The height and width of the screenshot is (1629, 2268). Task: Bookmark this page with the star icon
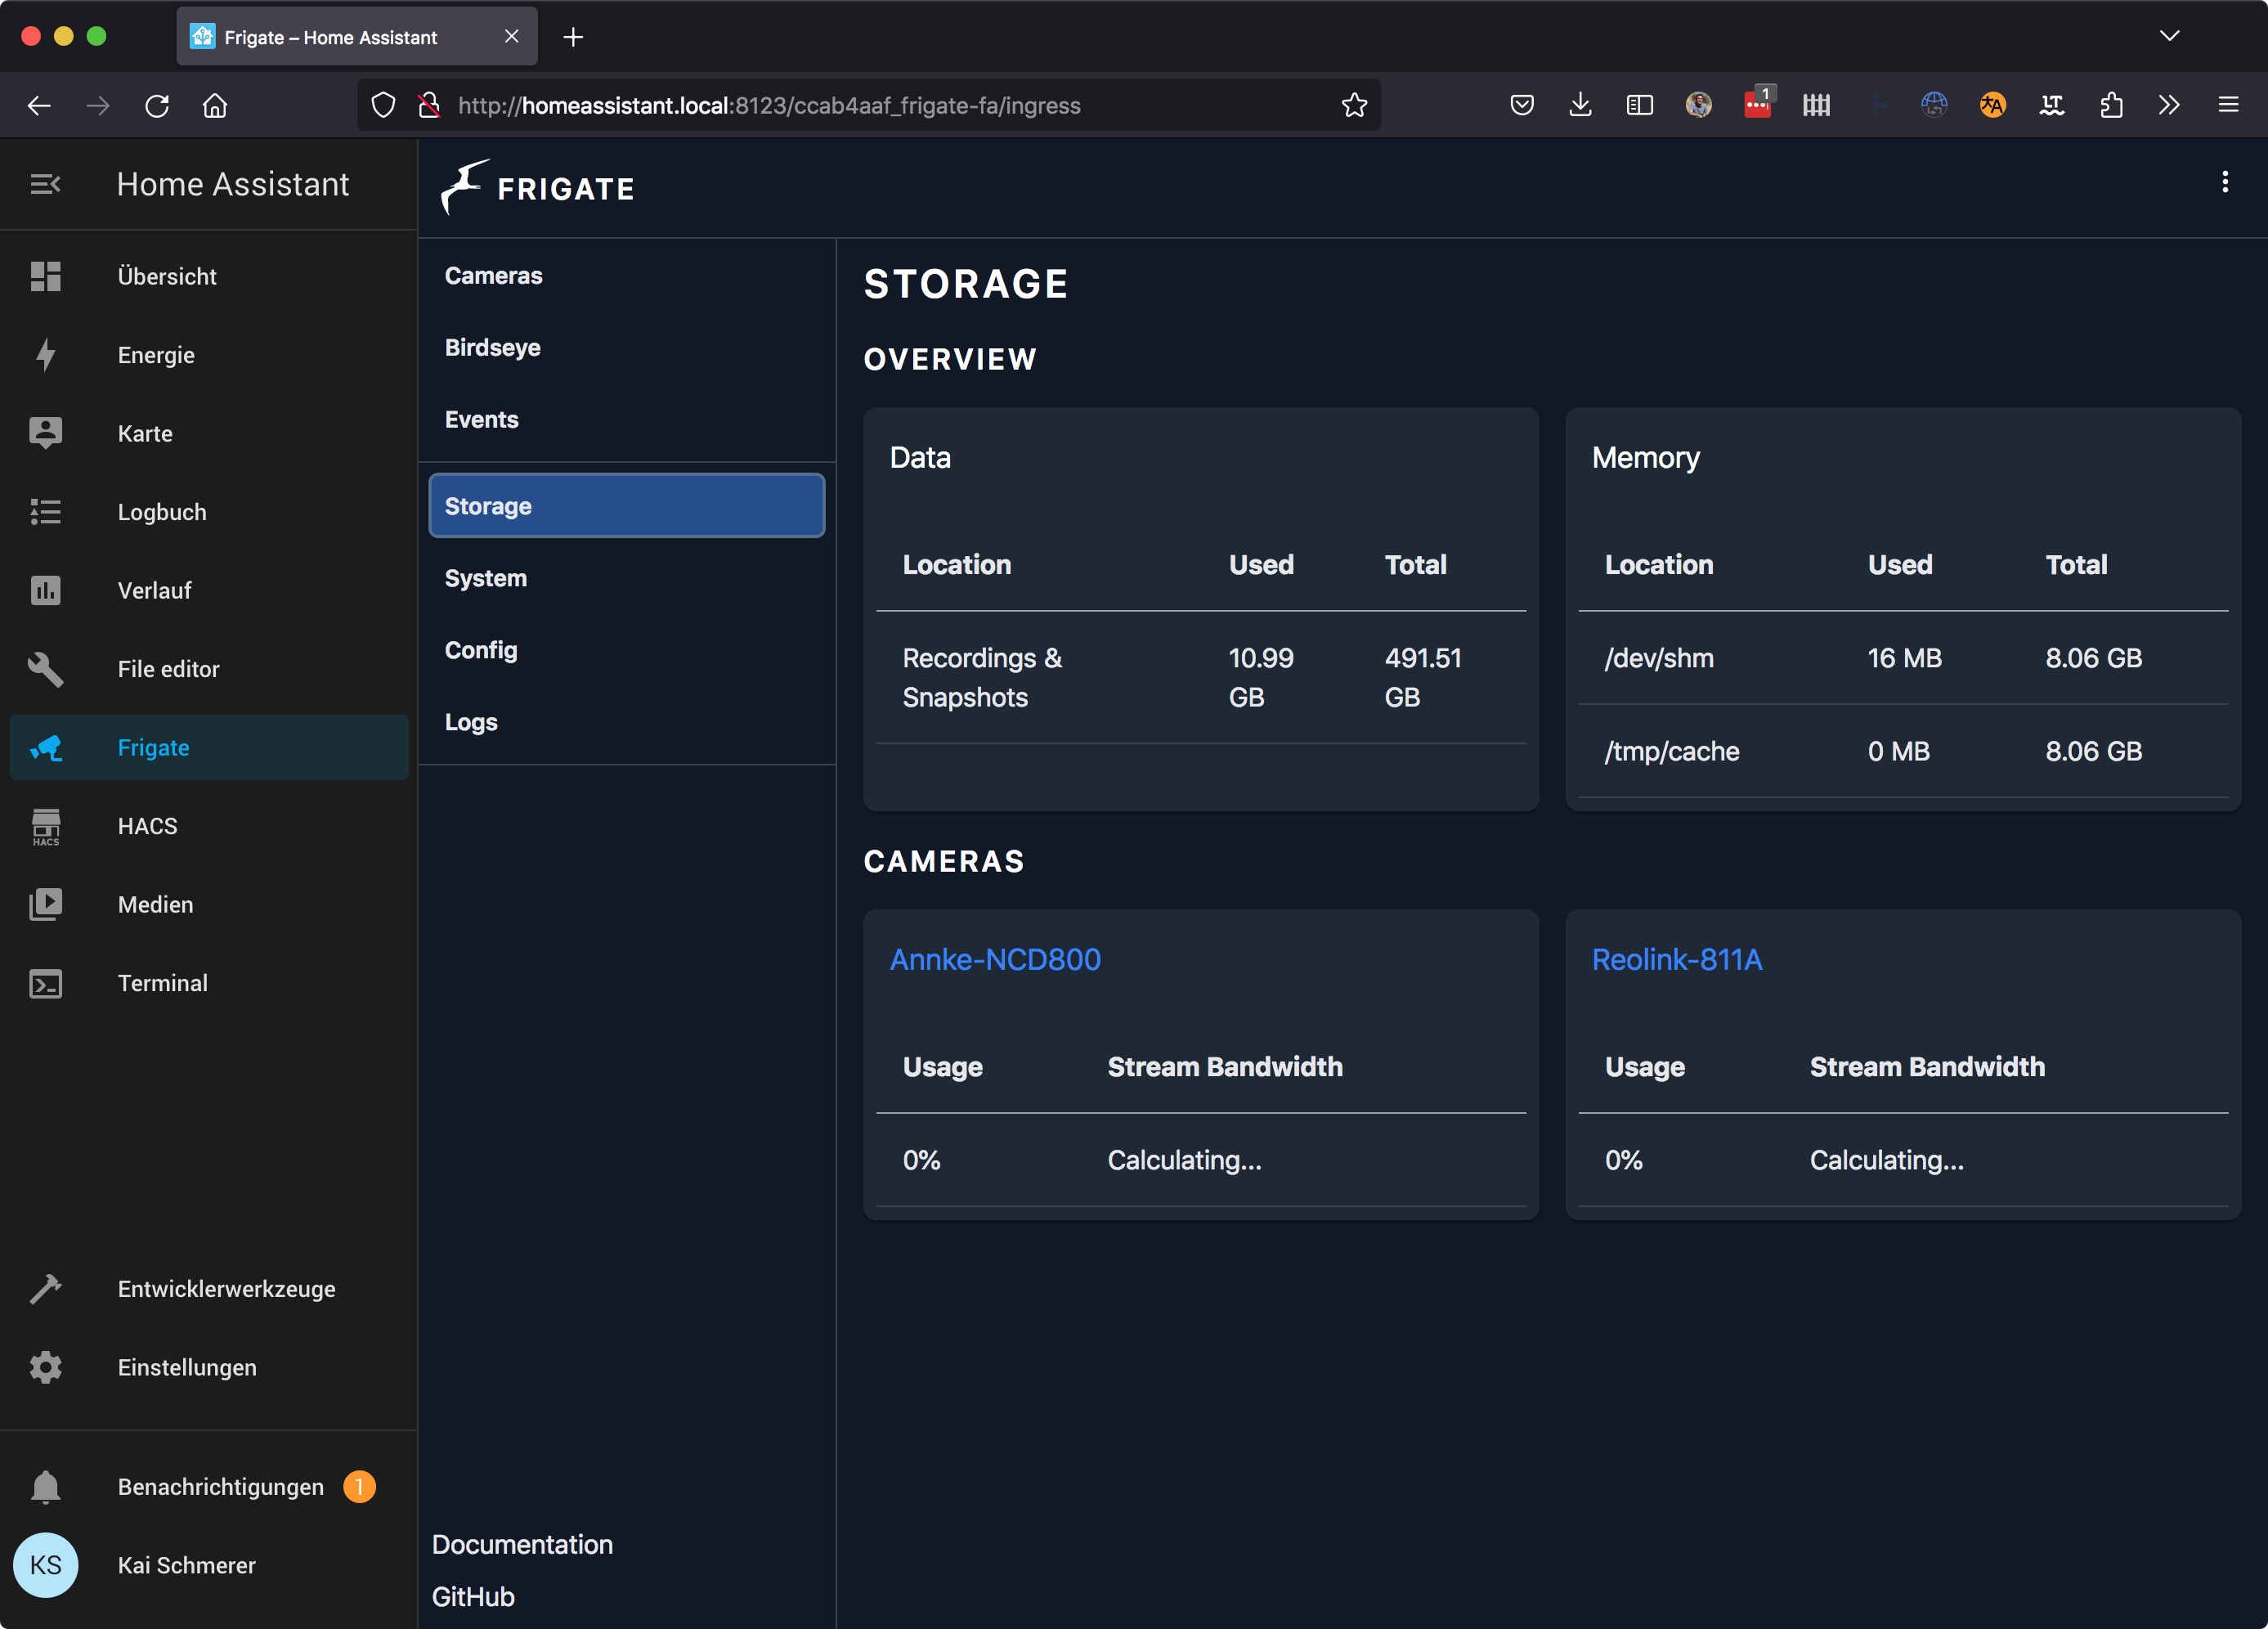tap(1354, 105)
